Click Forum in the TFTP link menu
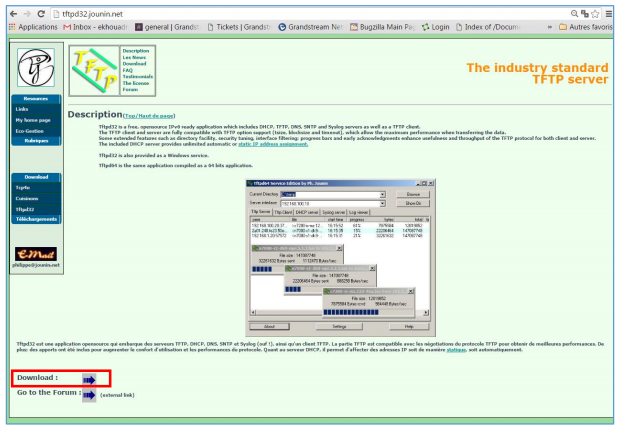The image size is (617, 432). pos(130,90)
